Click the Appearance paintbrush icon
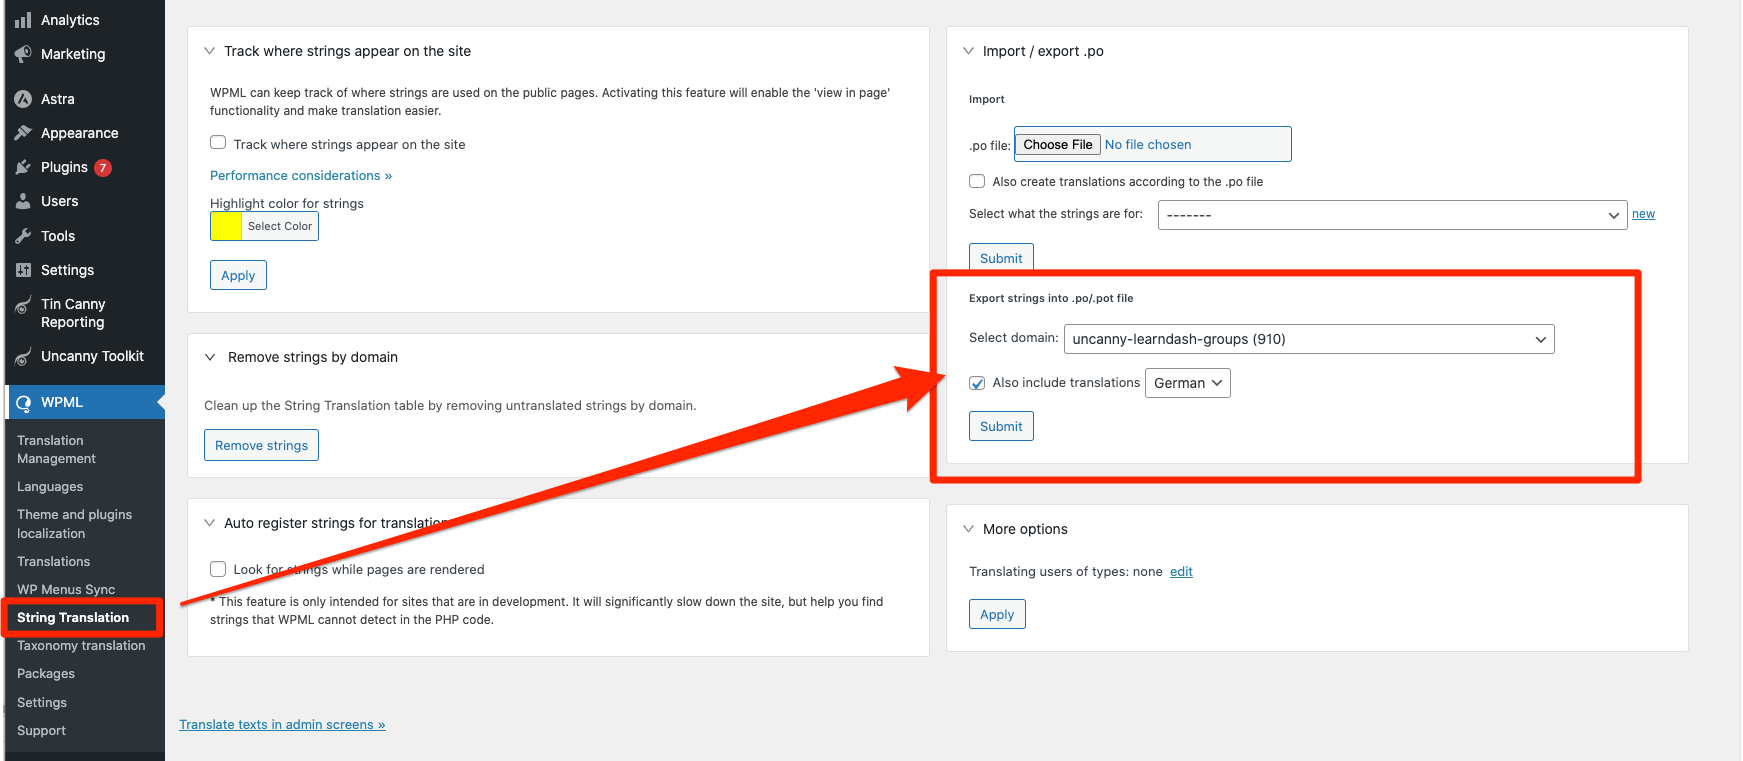The width and height of the screenshot is (1743, 761). [23, 133]
